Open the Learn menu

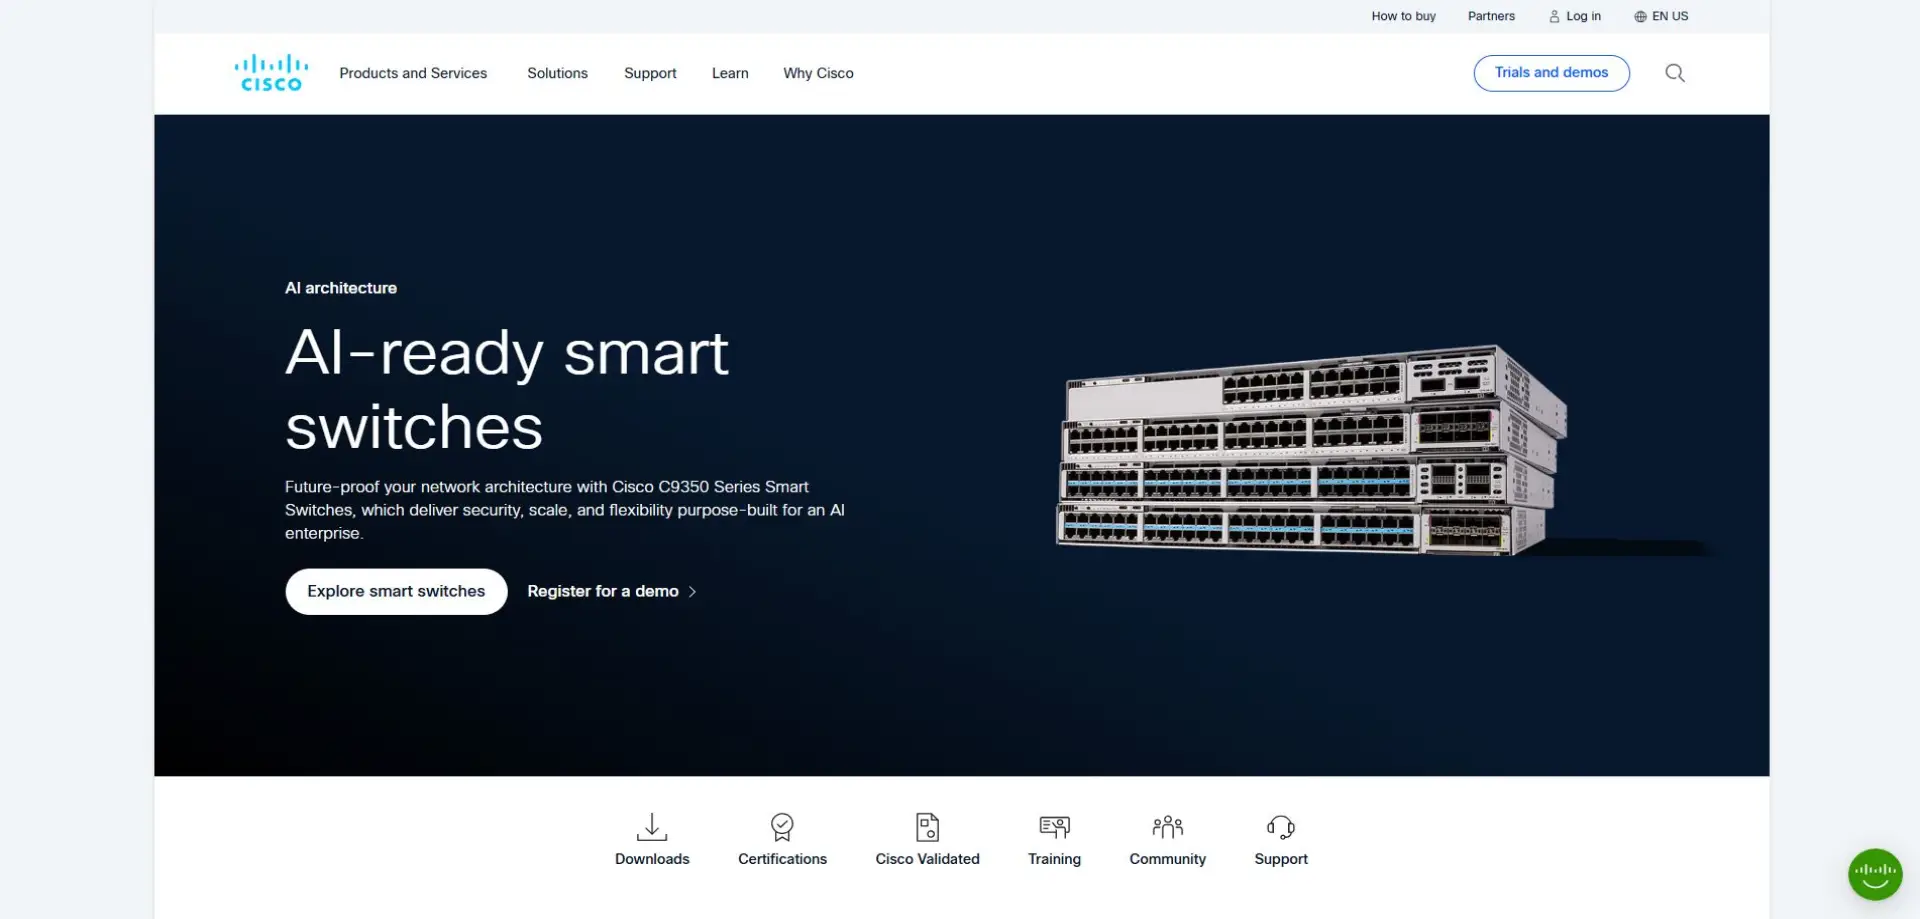[x=730, y=73]
